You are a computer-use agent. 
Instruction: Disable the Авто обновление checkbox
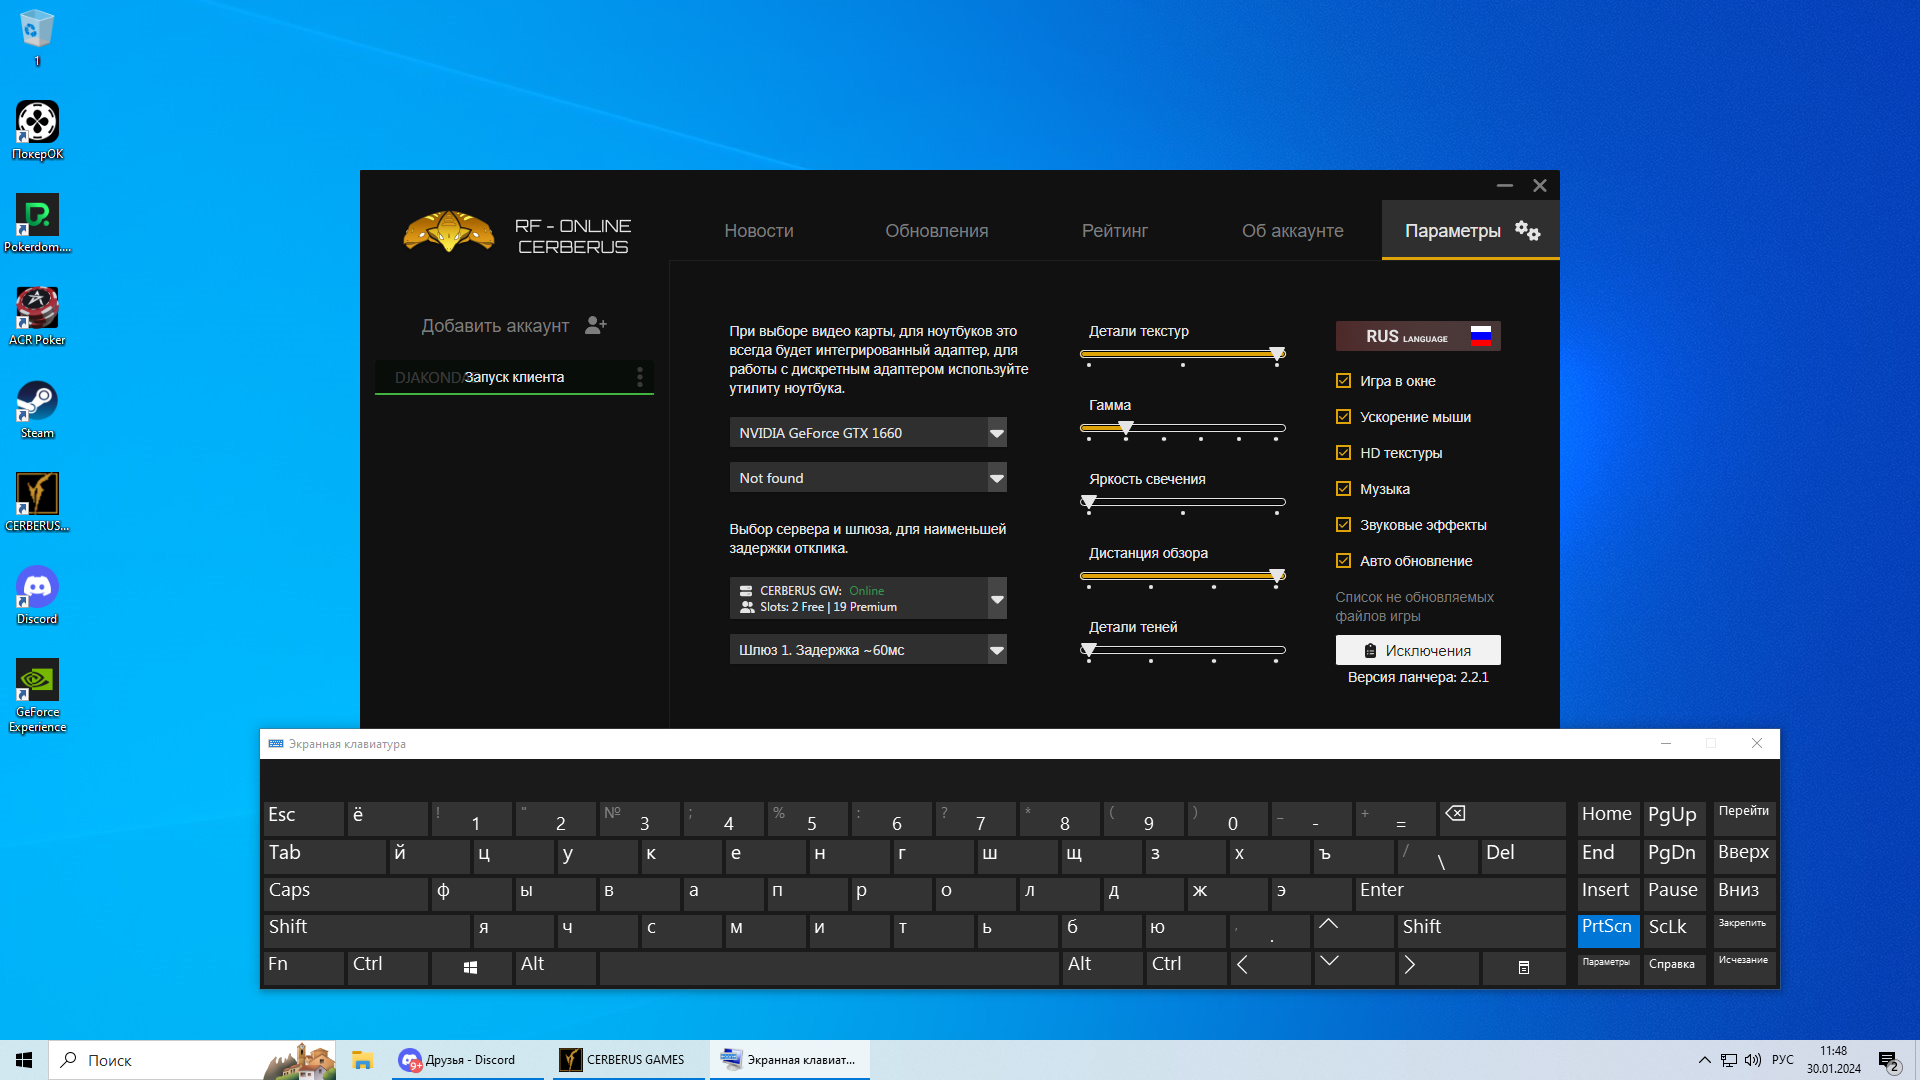1343,561
